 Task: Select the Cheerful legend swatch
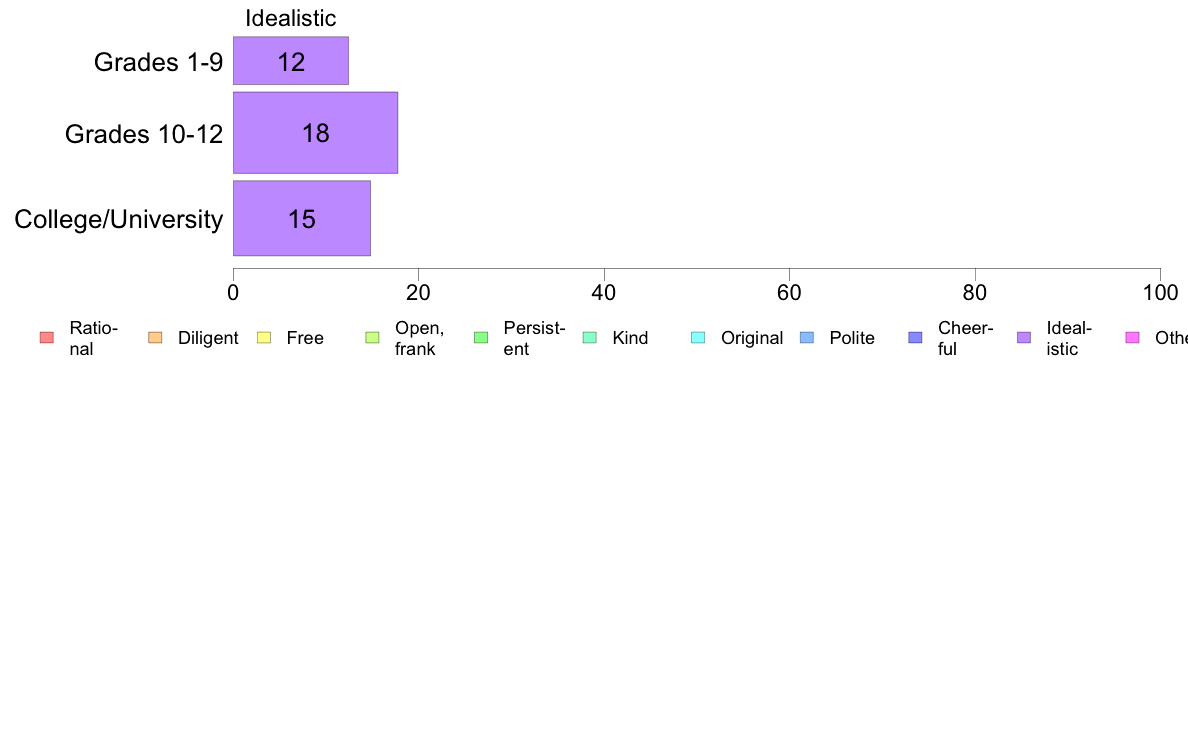coord(915,338)
